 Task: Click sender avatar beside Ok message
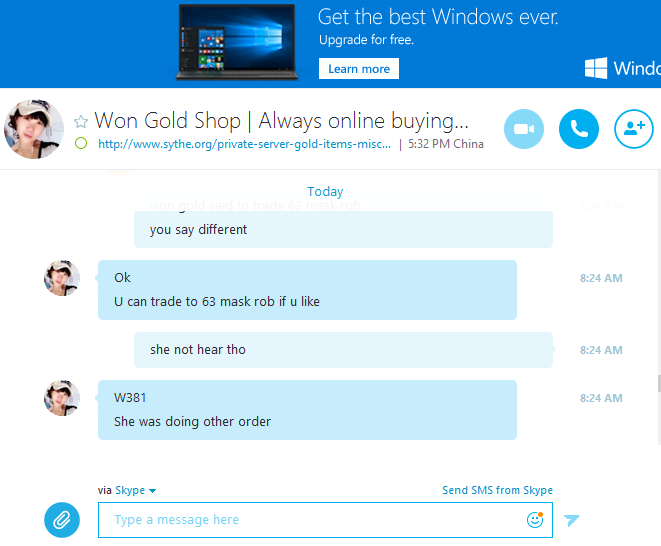[62, 278]
